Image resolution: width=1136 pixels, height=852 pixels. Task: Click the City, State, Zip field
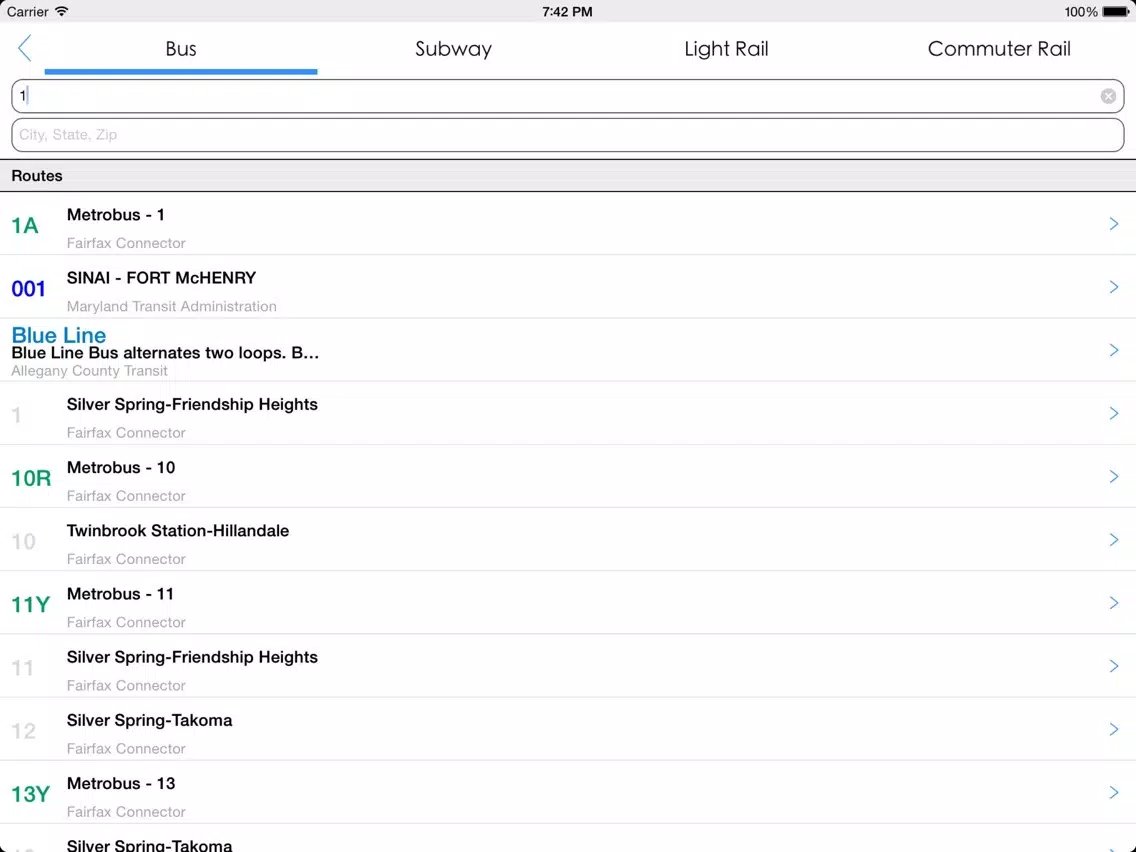click(568, 135)
